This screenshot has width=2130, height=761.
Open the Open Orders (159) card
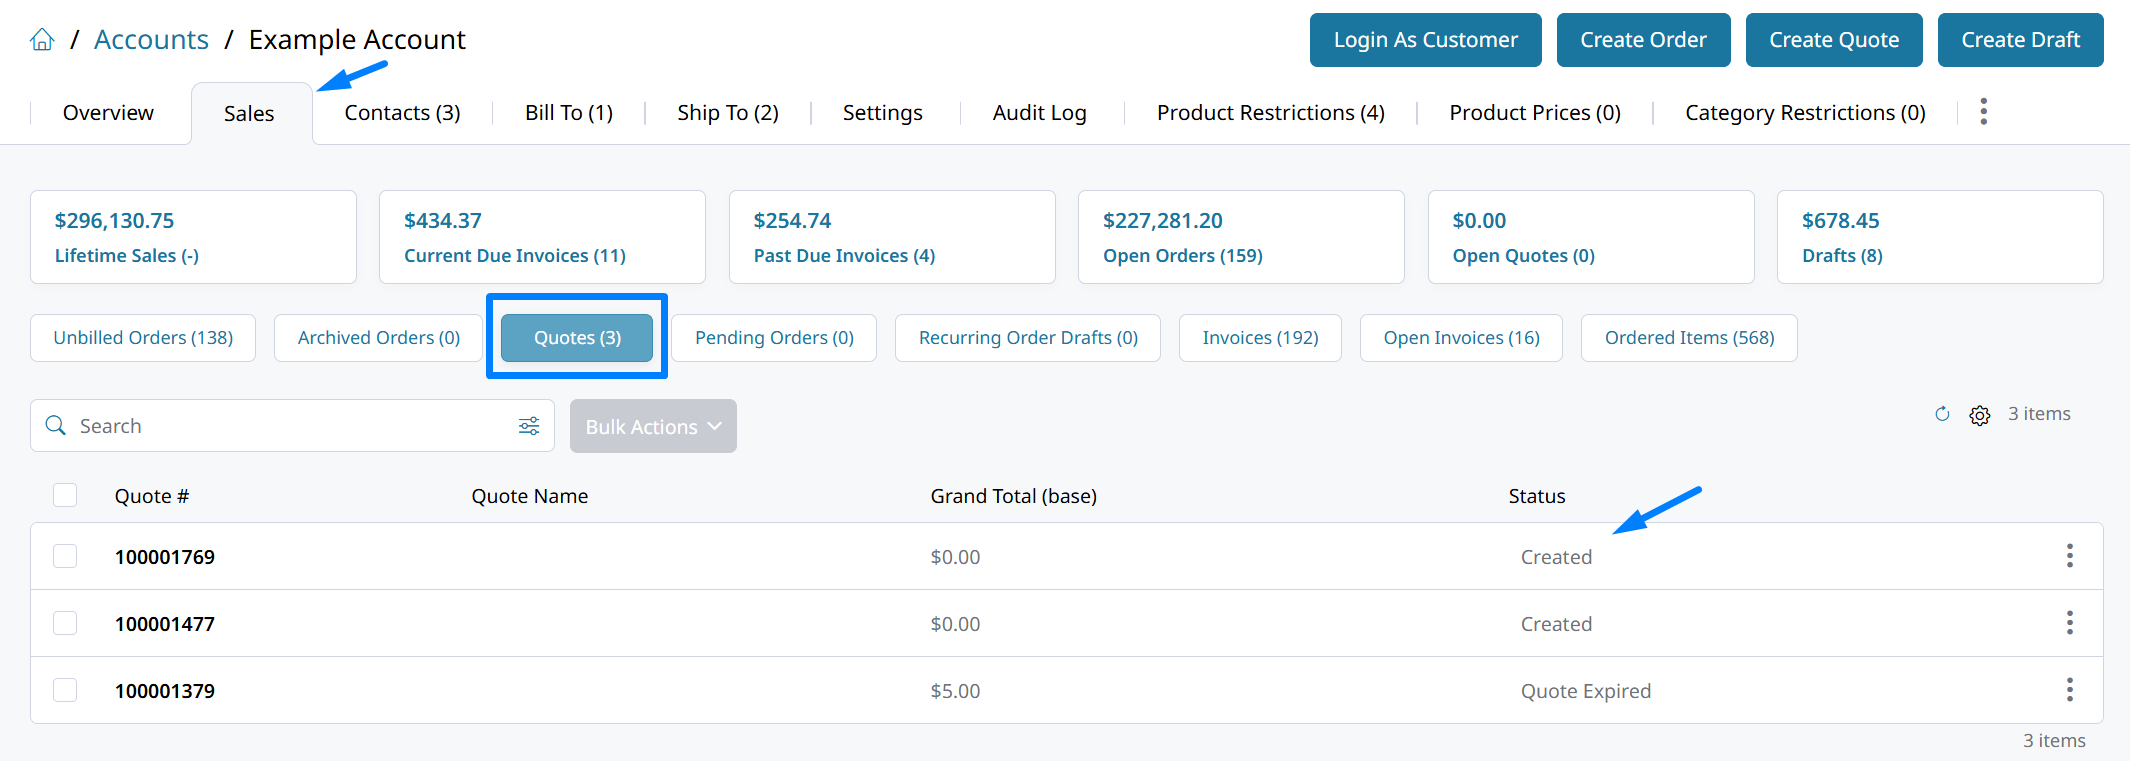tap(1241, 237)
